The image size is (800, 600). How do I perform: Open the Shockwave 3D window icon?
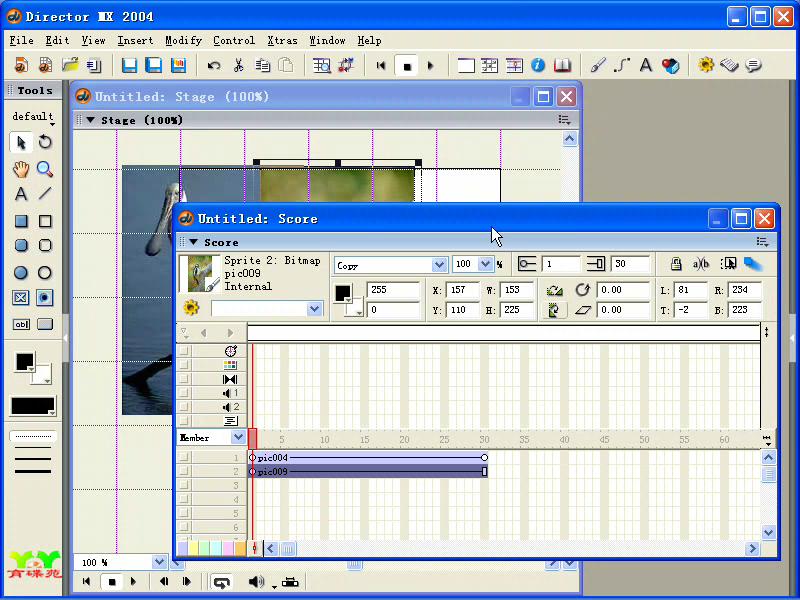[670, 65]
